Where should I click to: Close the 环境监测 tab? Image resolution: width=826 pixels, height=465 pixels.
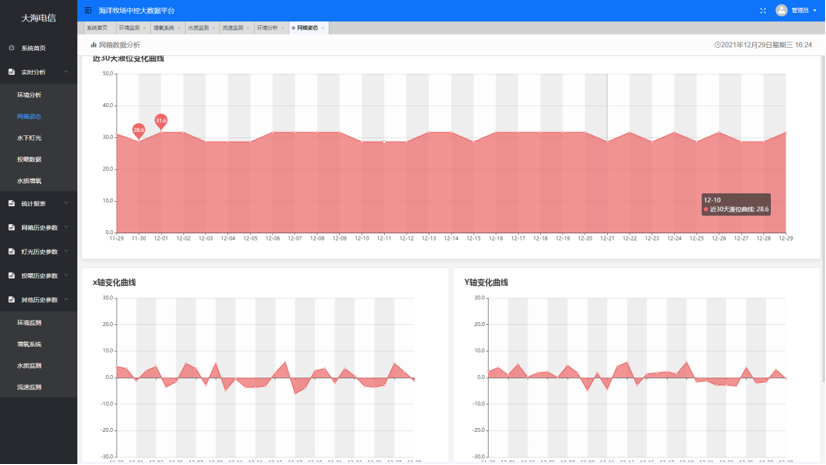(x=144, y=28)
